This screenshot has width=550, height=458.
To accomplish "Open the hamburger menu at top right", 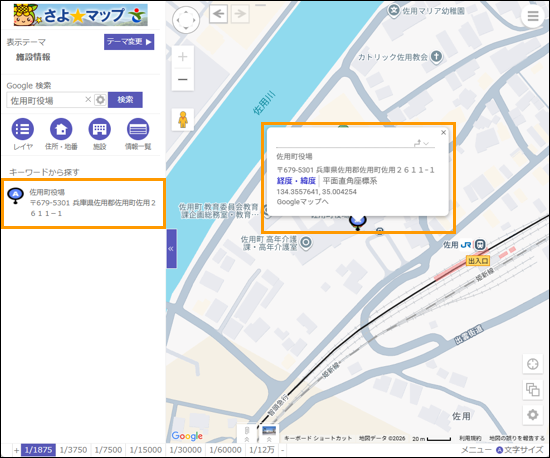I will [x=533, y=16].
